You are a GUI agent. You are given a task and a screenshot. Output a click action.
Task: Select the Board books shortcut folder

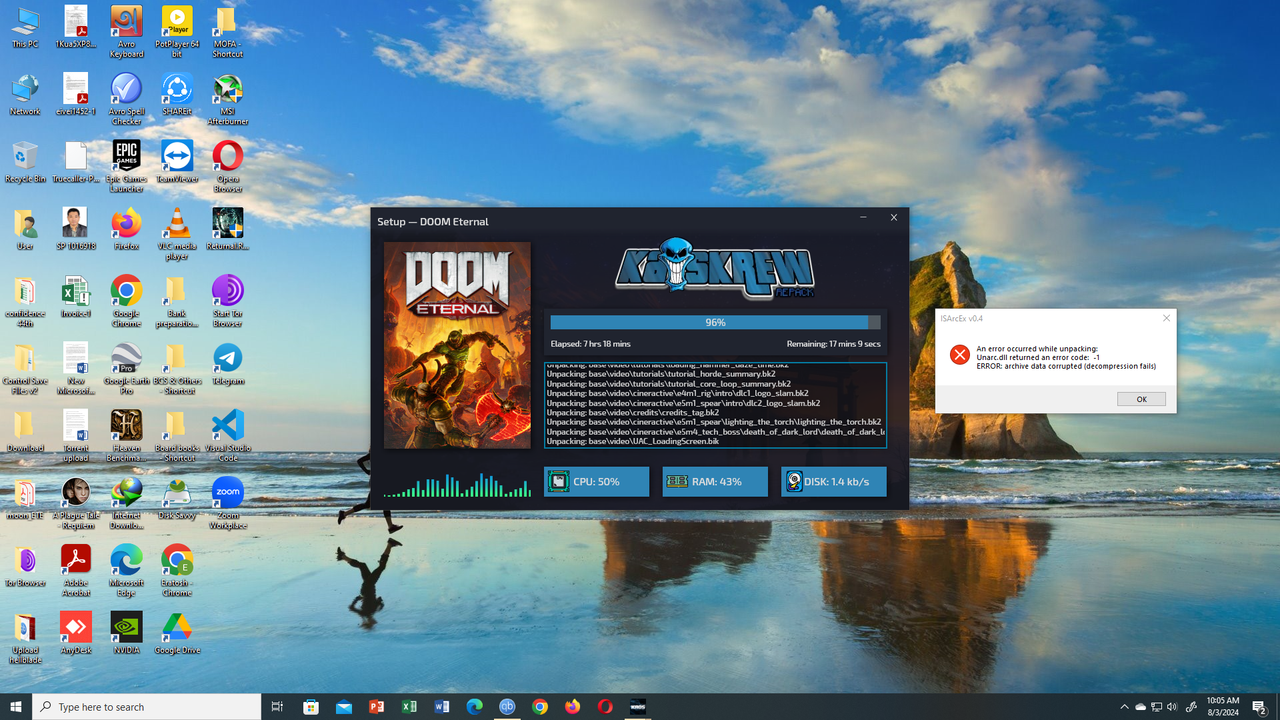tap(177, 436)
